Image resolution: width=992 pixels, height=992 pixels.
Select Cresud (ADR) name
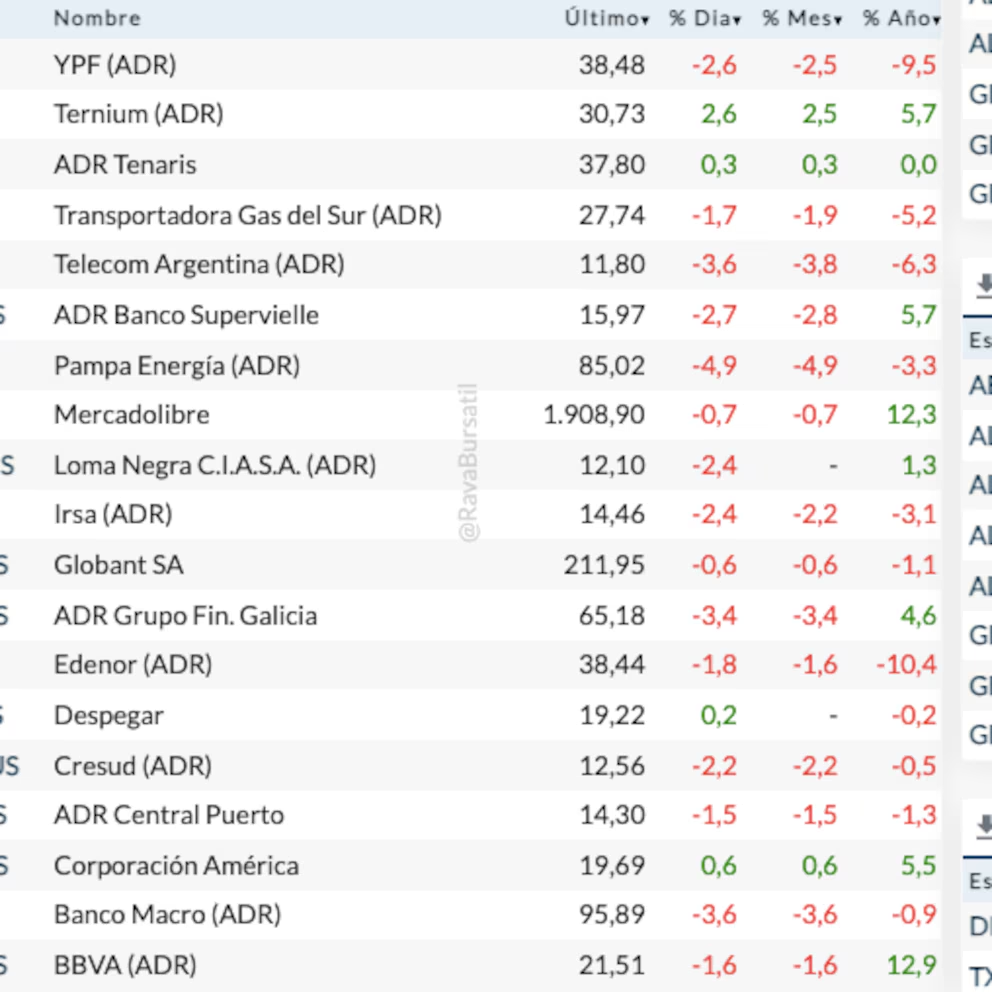133,766
